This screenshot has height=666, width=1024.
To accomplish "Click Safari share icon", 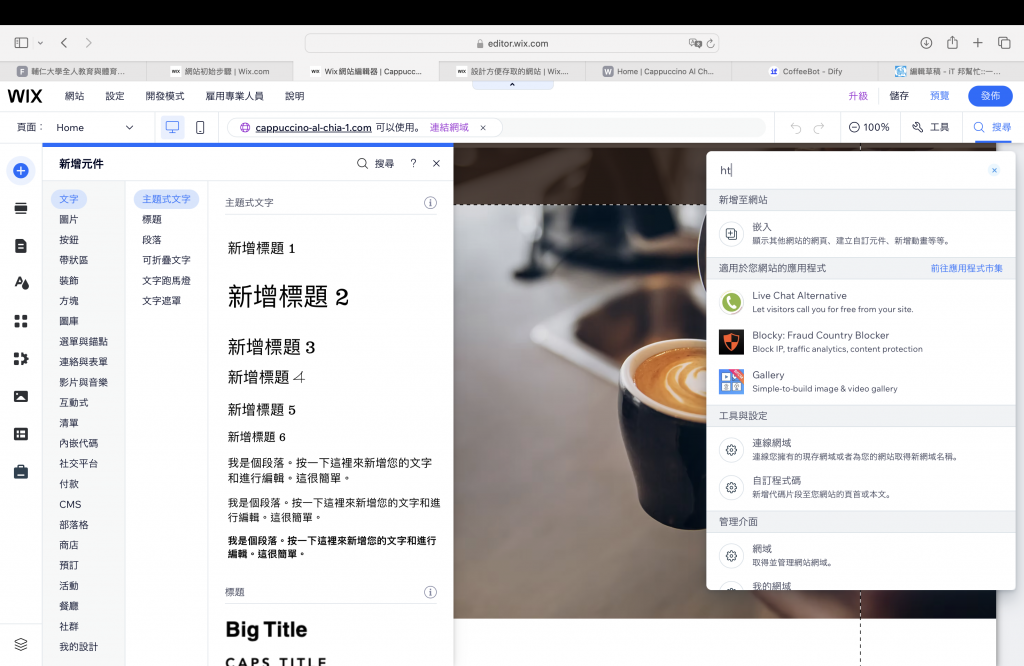I will point(952,42).
